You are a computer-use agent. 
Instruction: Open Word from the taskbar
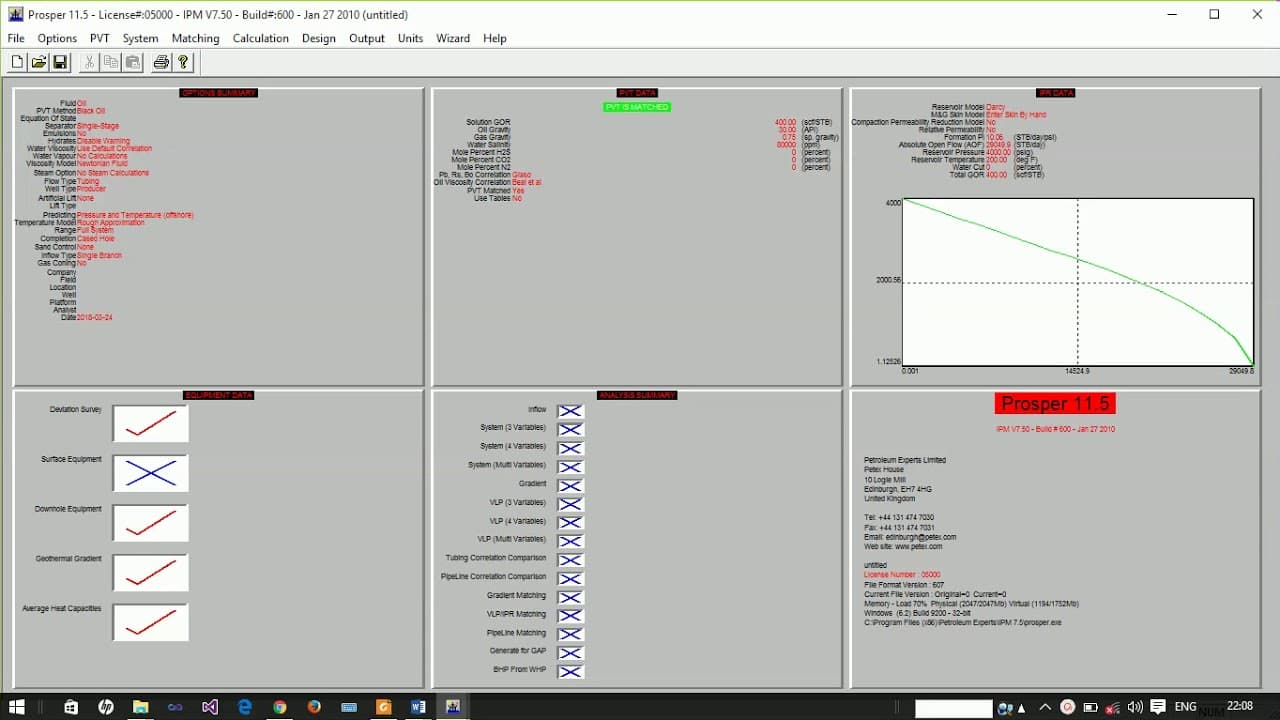pos(418,707)
